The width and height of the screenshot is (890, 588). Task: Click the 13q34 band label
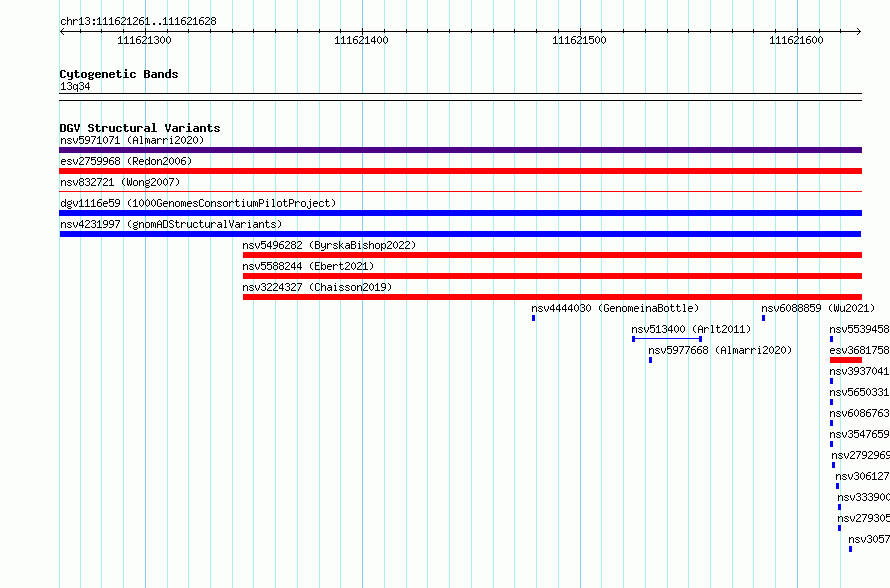(75, 86)
